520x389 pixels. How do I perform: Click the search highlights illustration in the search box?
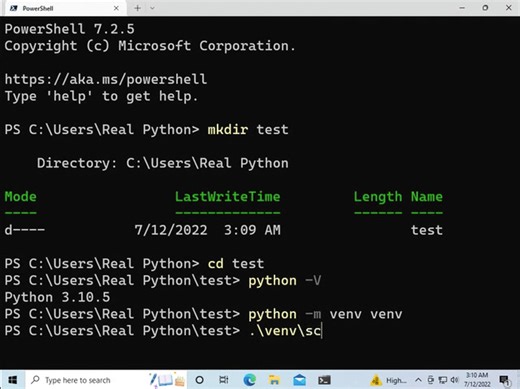[x=168, y=380]
